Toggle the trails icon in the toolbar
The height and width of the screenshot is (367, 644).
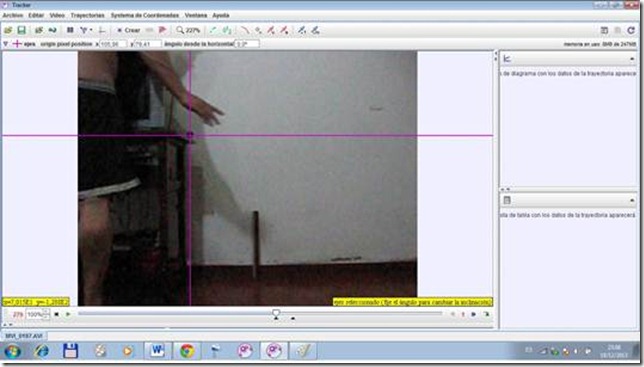click(x=213, y=30)
